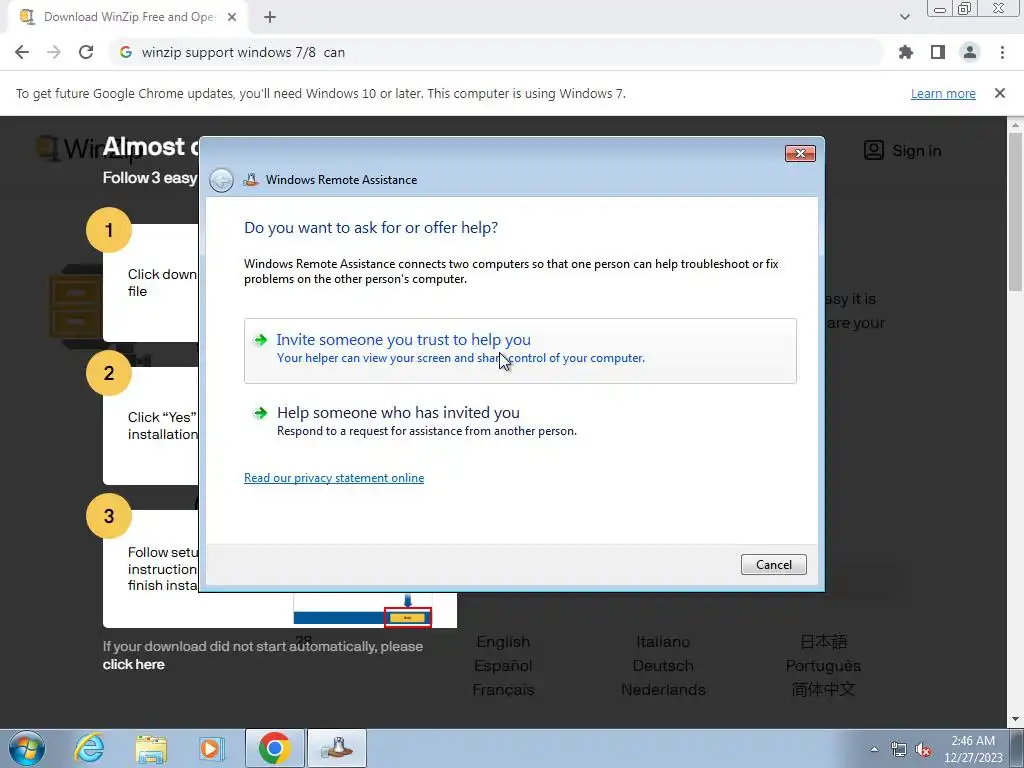The image size is (1024, 768).
Task: Click Chrome back navigation arrow
Action: pyautogui.click(x=22, y=52)
